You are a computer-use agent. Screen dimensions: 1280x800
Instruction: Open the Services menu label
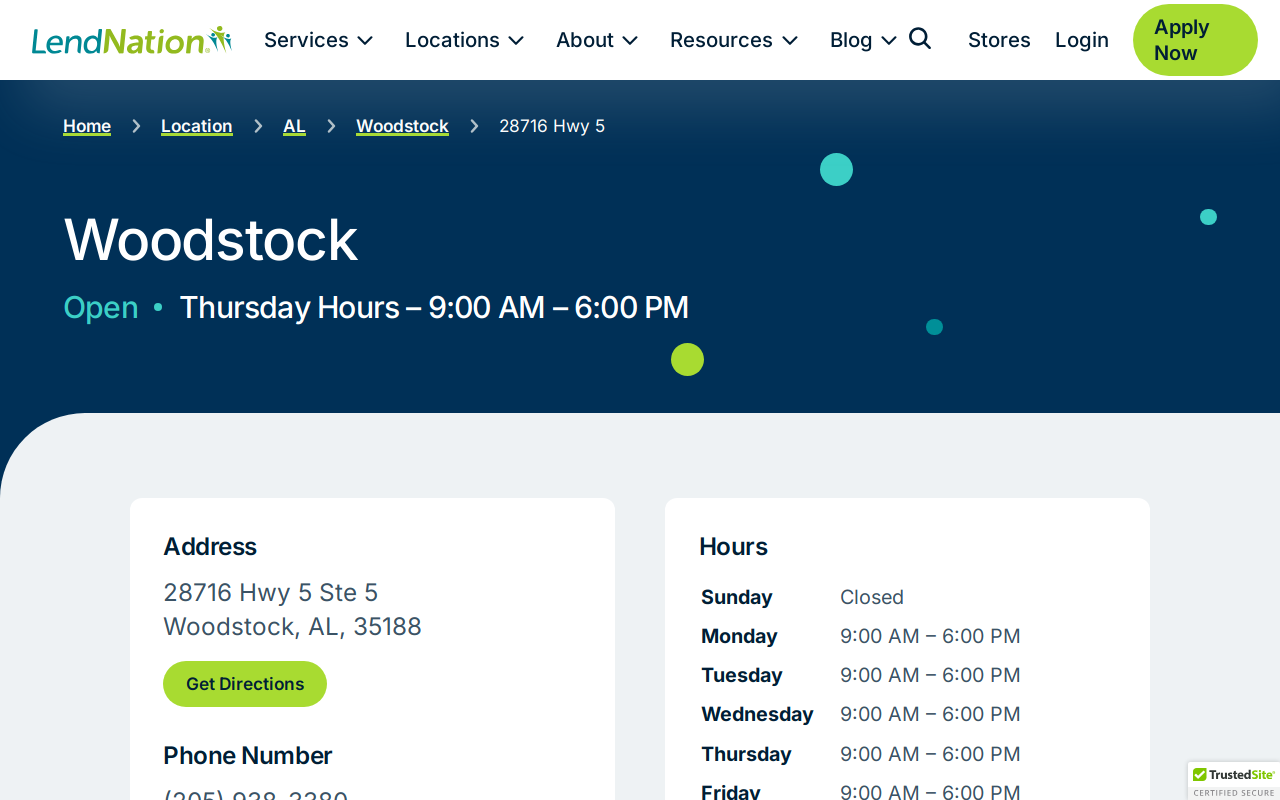tap(306, 40)
